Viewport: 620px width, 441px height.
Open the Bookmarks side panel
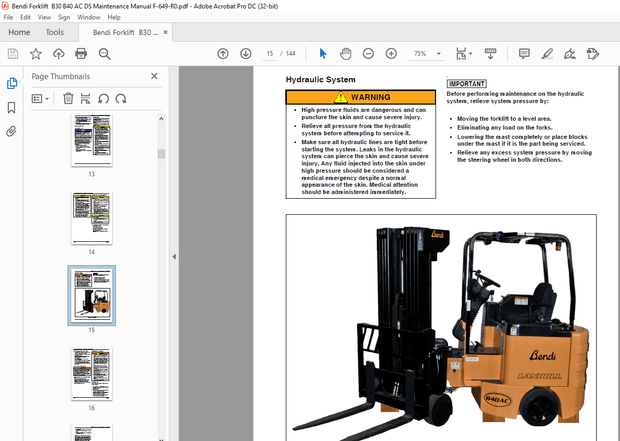click(11, 107)
